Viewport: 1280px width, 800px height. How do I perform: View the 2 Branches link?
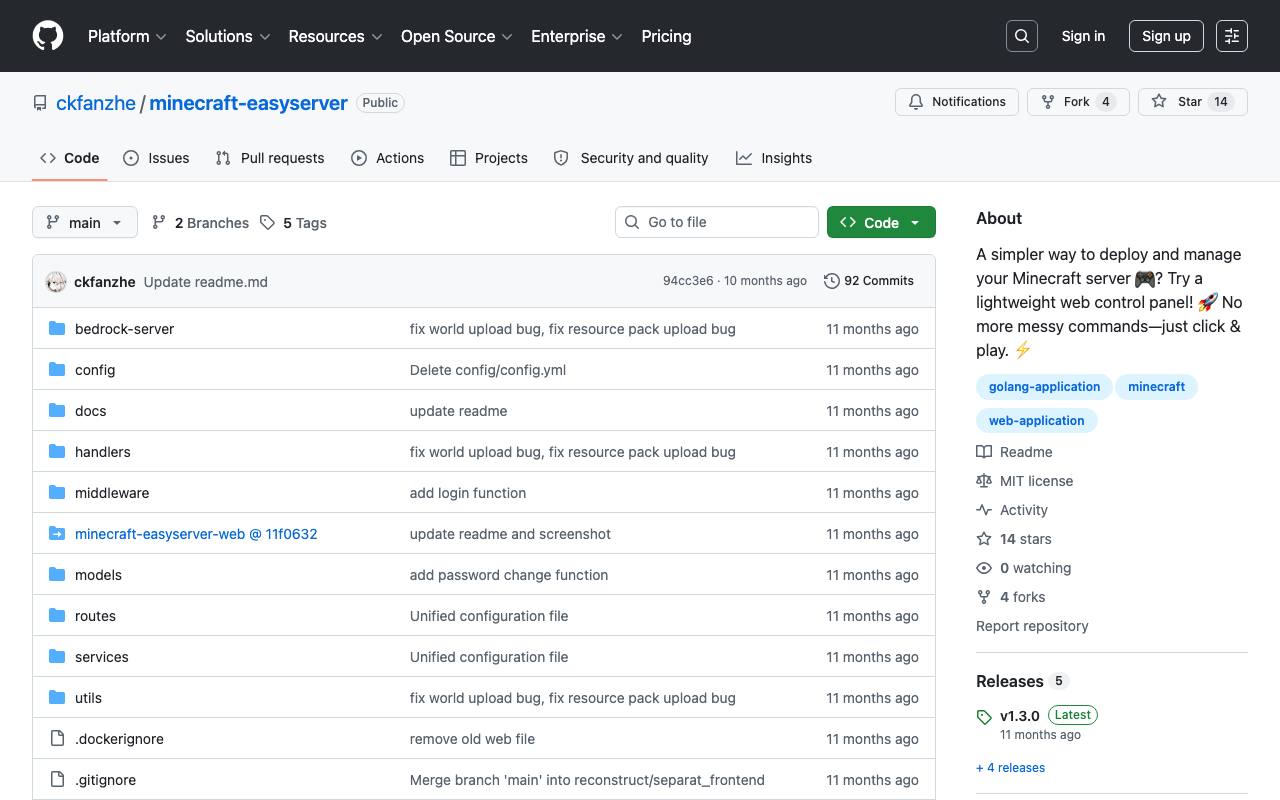[200, 223]
